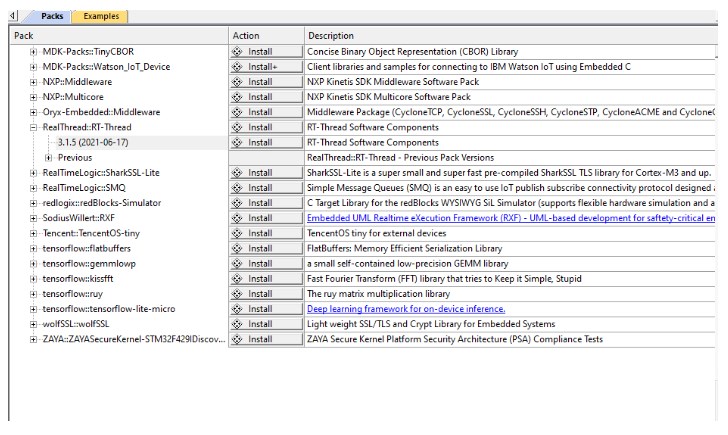
Task: Click the Pack column header
Action: [118, 36]
